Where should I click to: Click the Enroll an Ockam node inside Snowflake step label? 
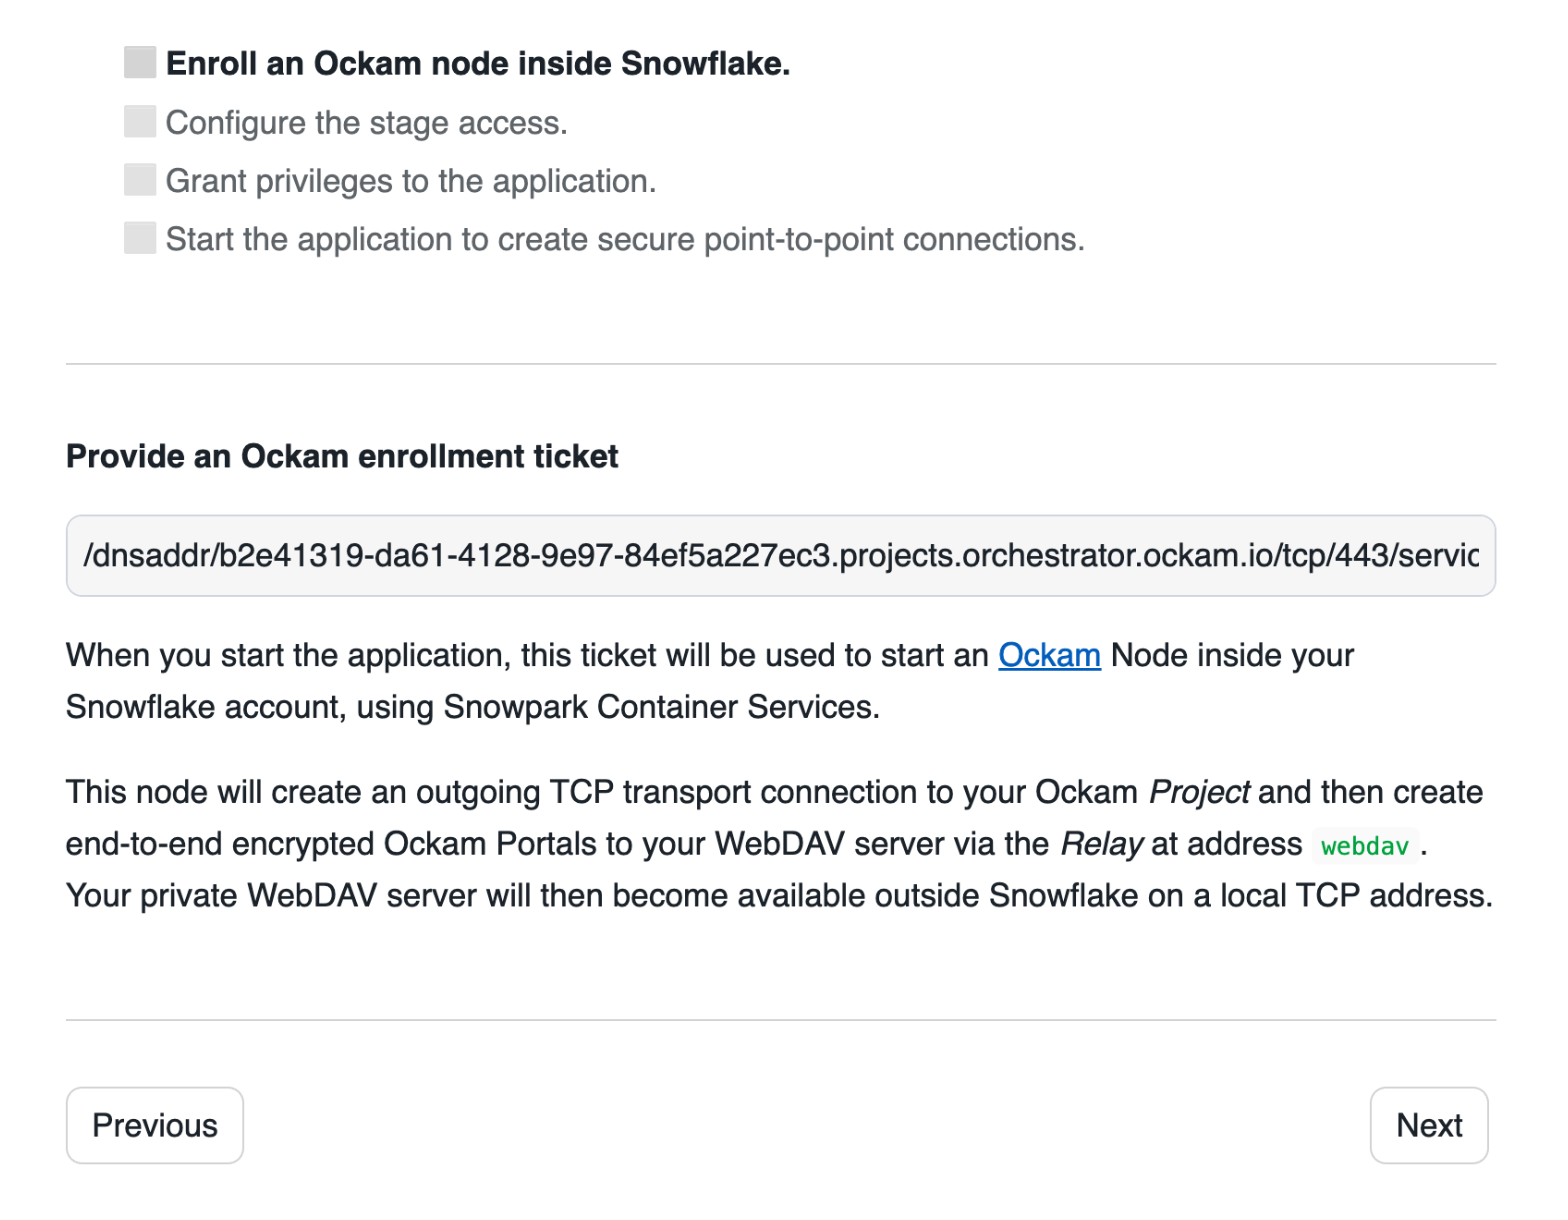coord(477,63)
